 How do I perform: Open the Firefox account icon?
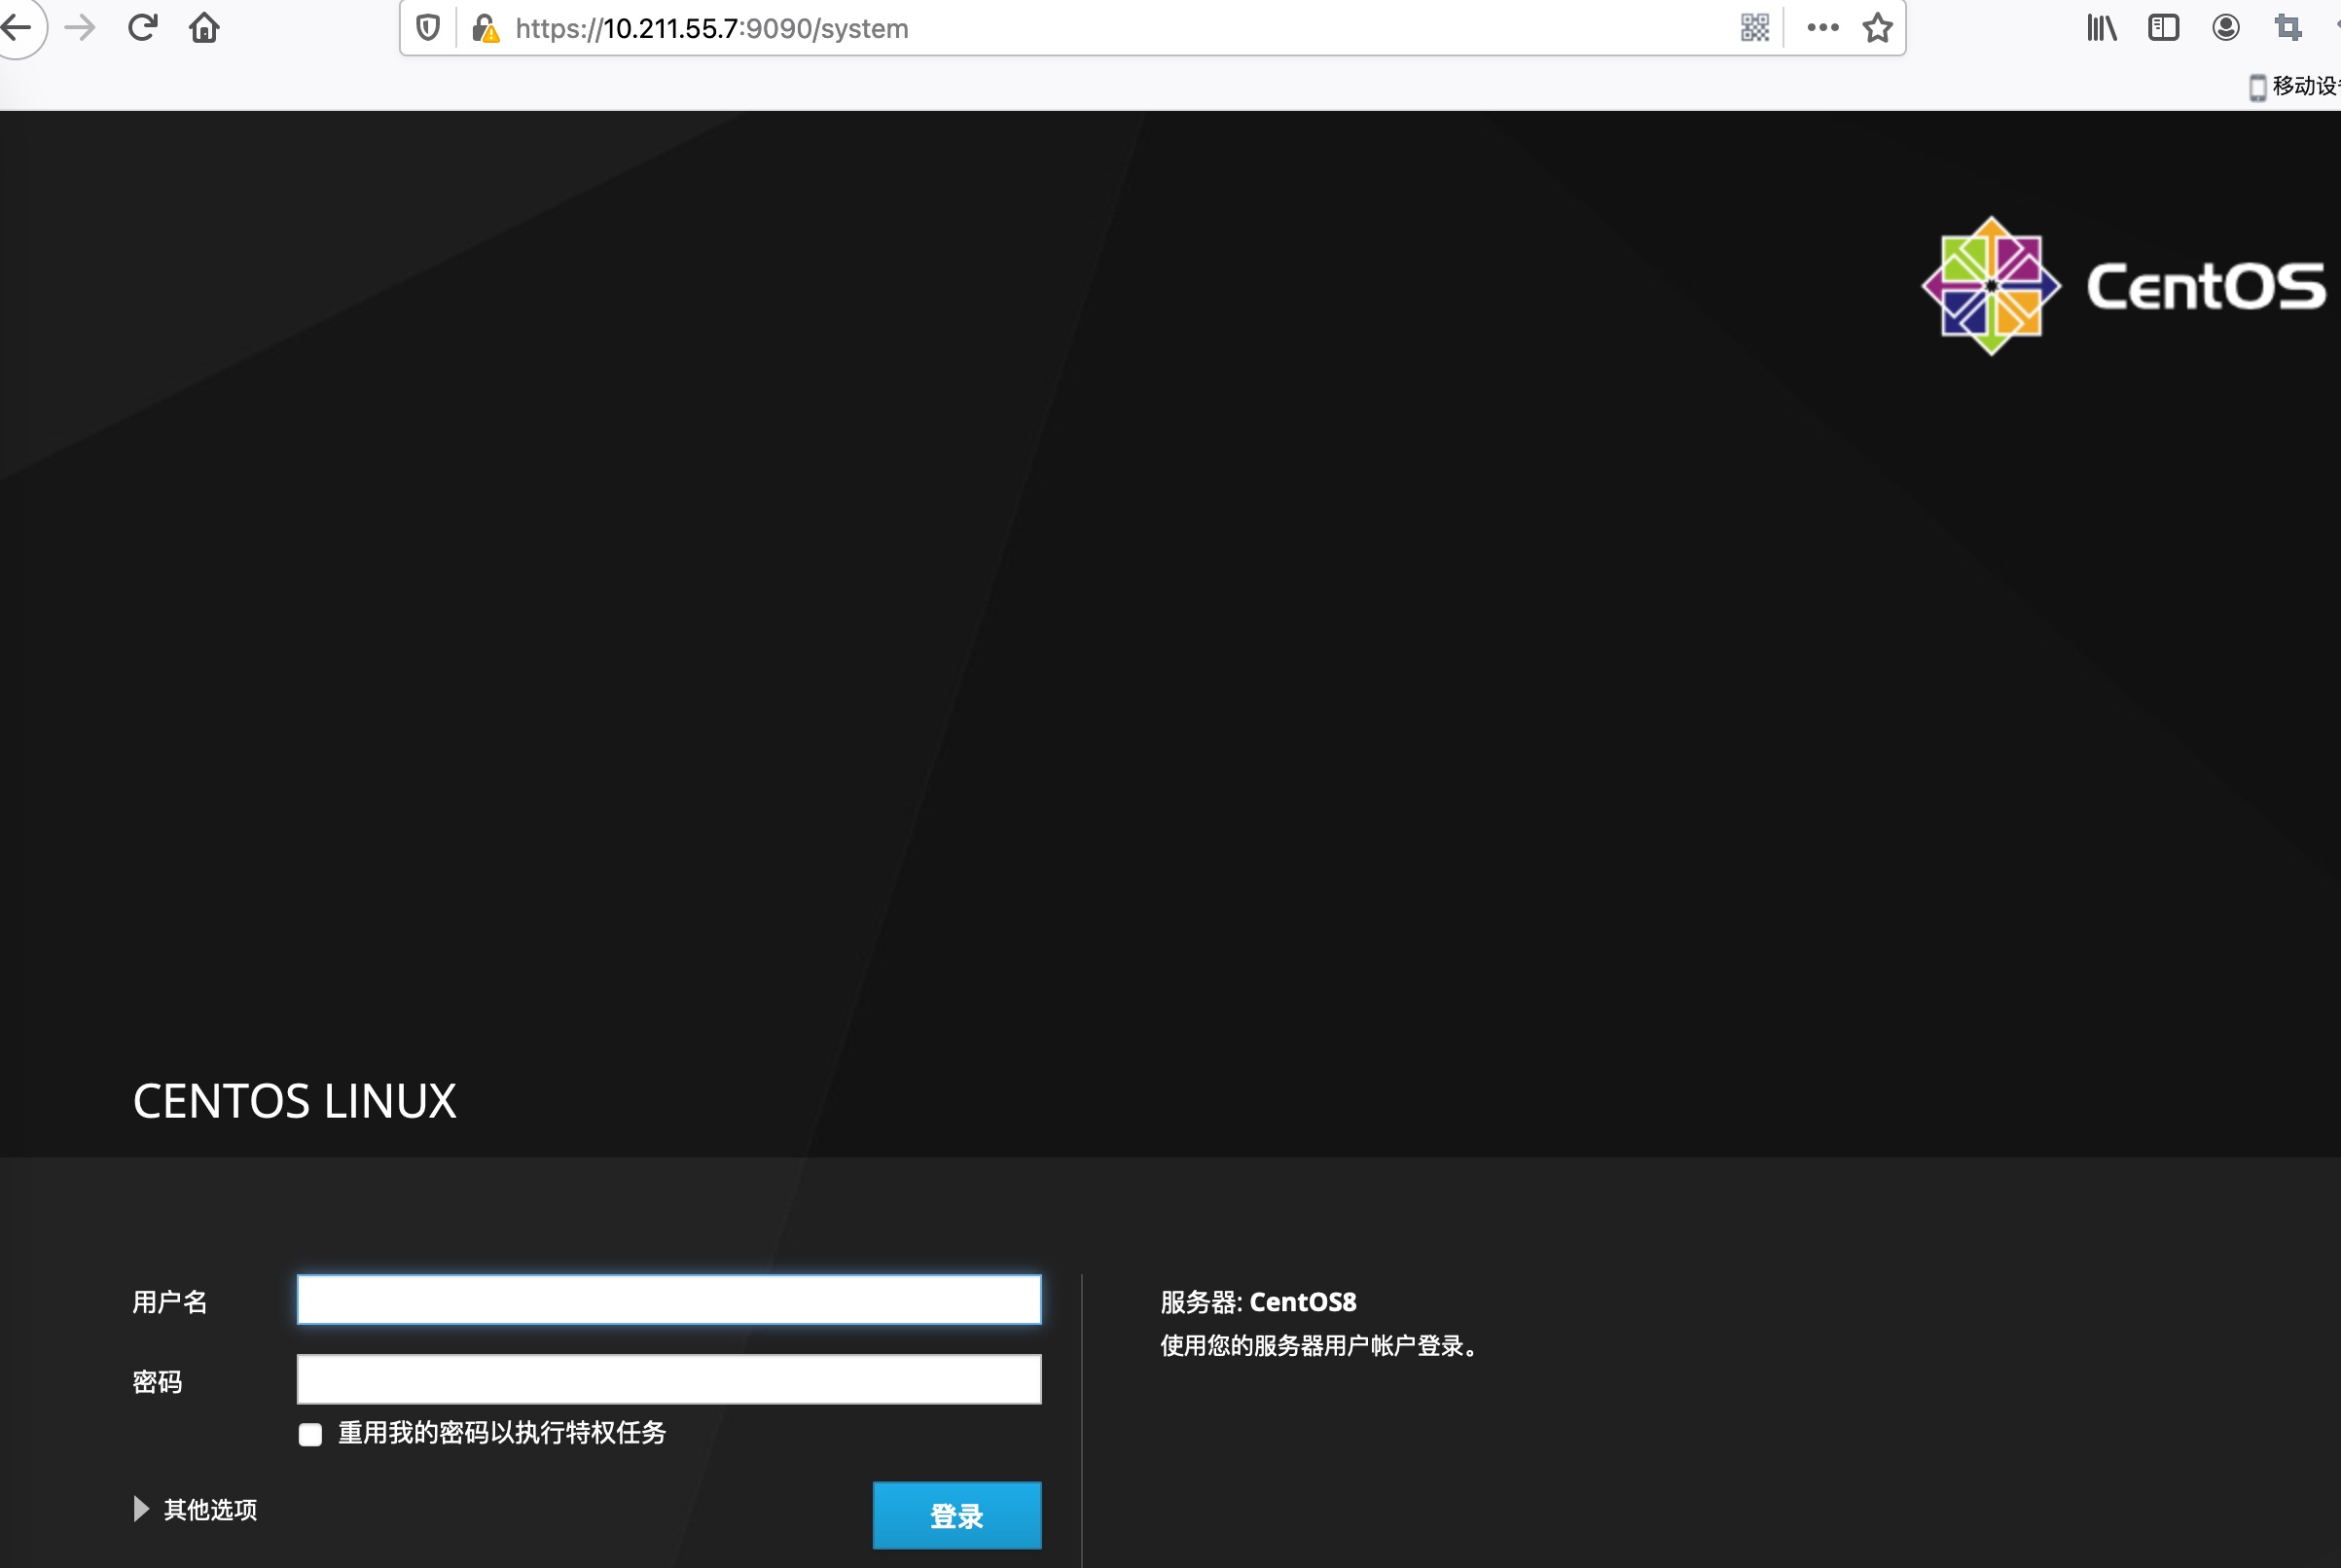pyautogui.click(x=2225, y=28)
